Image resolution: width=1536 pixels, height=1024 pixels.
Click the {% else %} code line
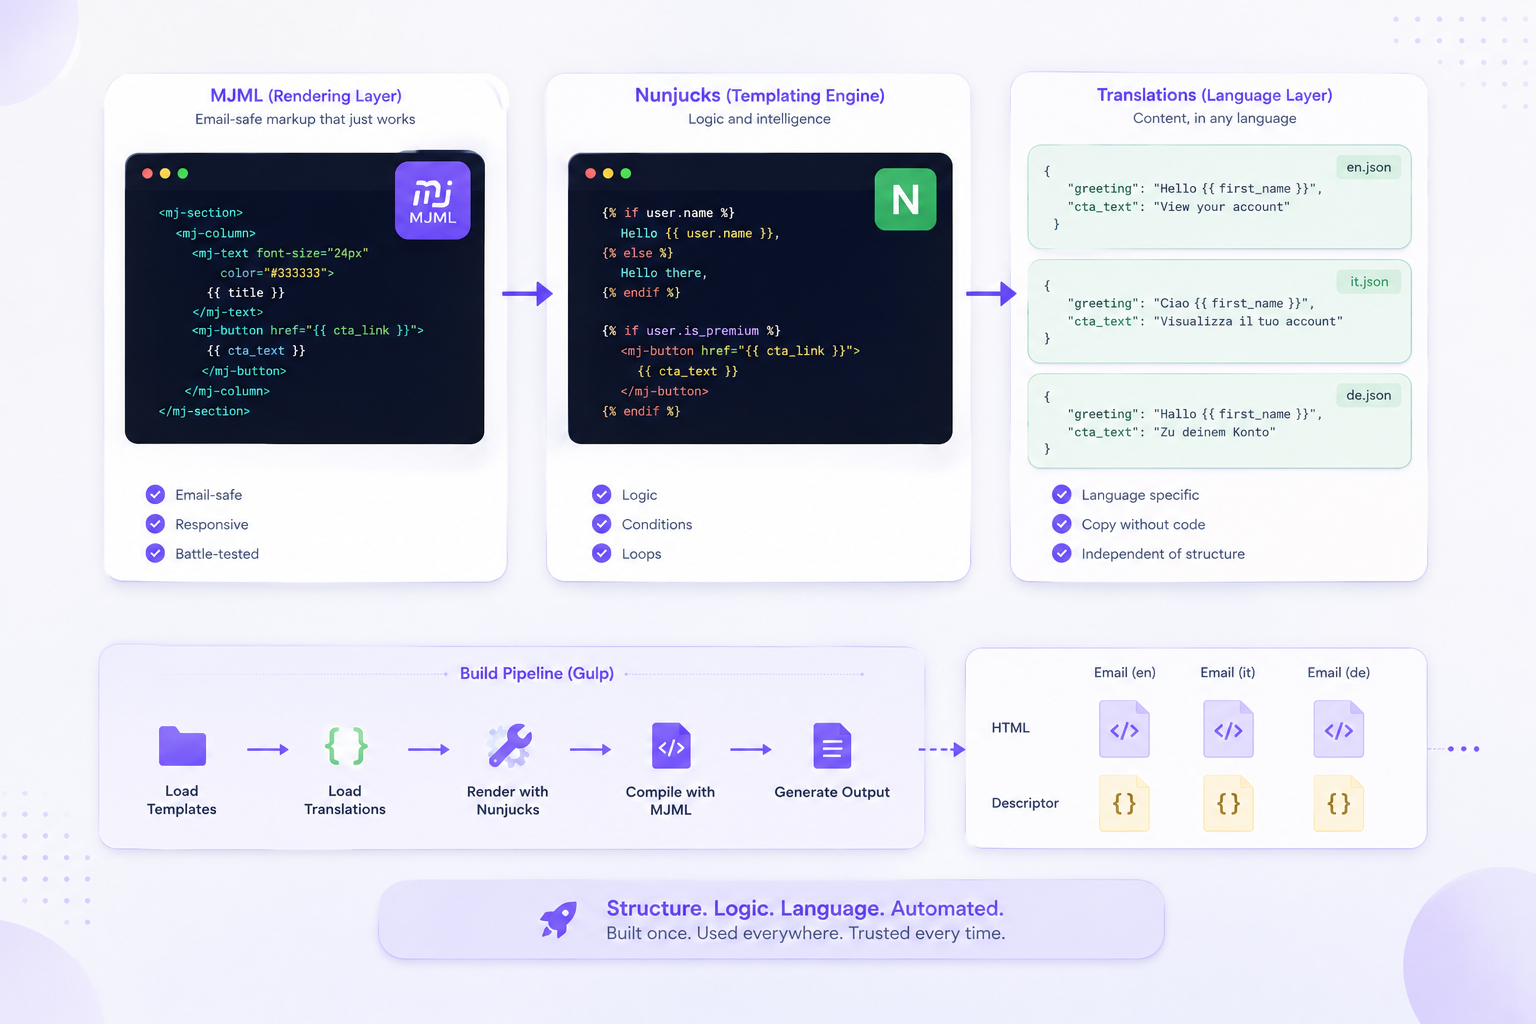click(637, 253)
